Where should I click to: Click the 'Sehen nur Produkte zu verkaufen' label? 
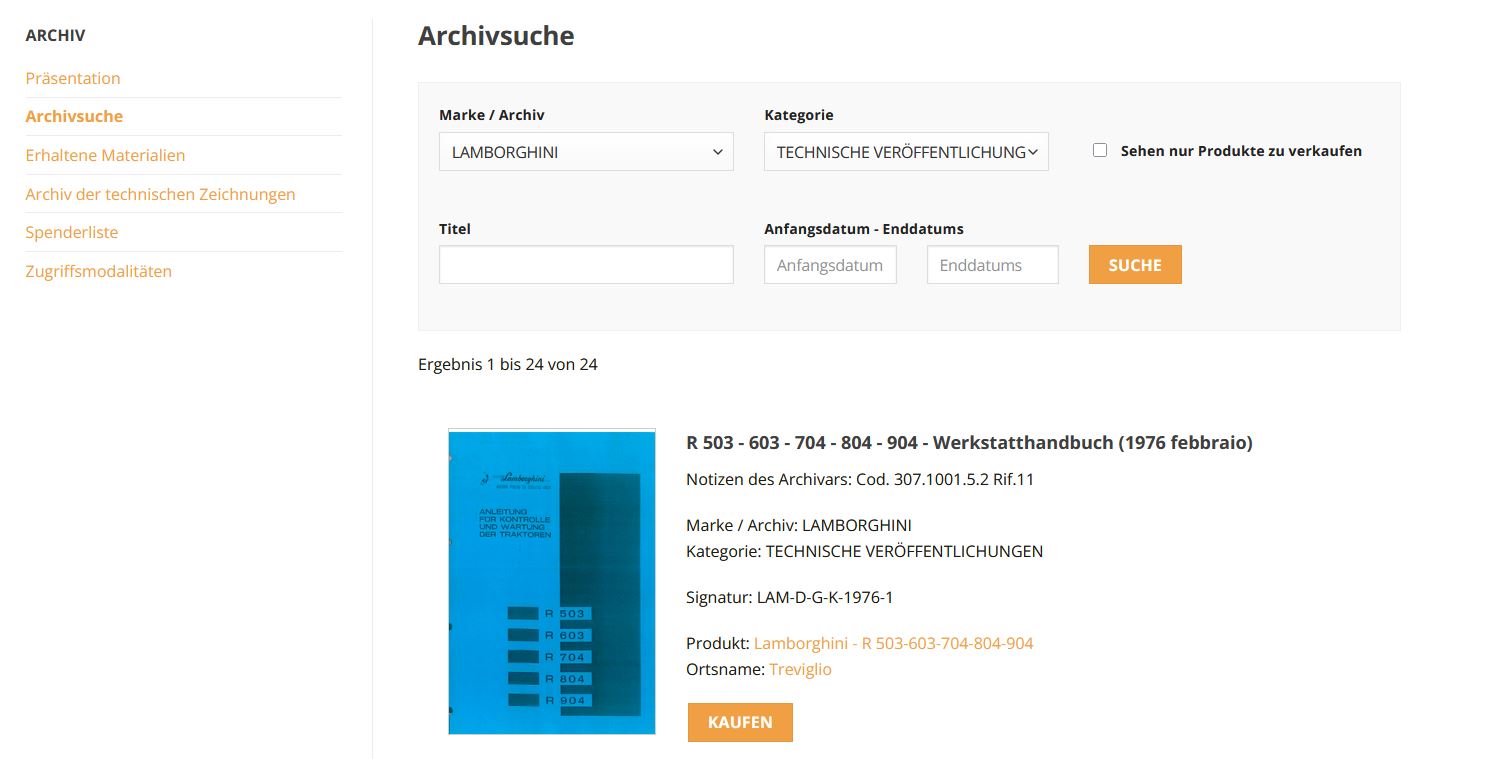pyautogui.click(x=1241, y=151)
